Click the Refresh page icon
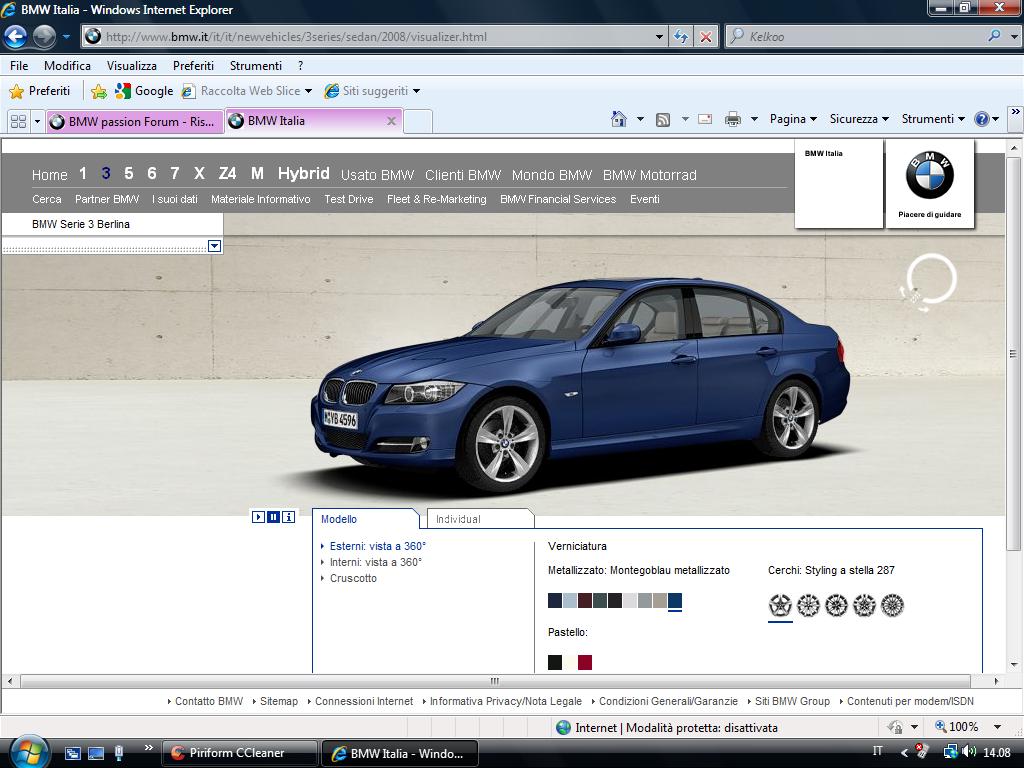 680,37
